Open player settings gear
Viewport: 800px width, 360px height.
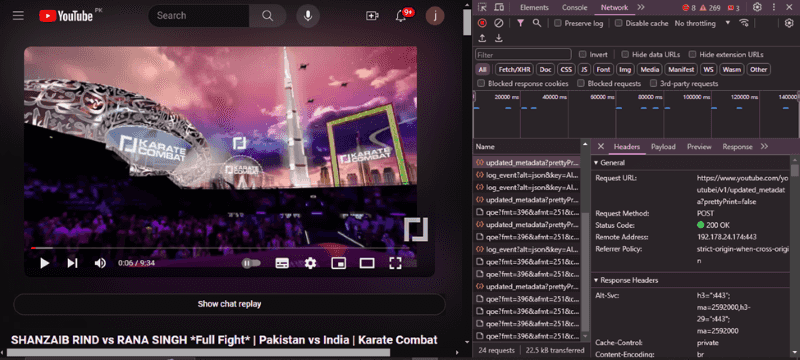(x=310, y=263)
